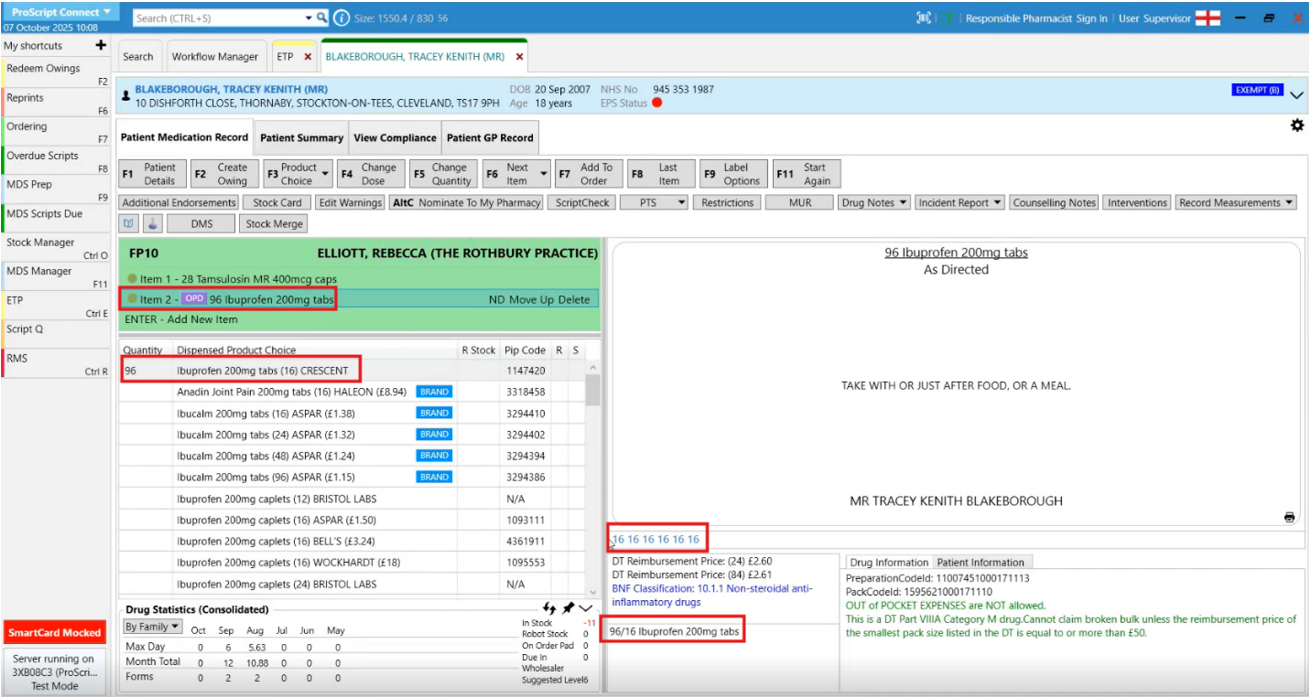The width and height of the screenshot is (1309, 697).
Task: Pin the Drug Statistics panel
Action: (x=568, y=608)
